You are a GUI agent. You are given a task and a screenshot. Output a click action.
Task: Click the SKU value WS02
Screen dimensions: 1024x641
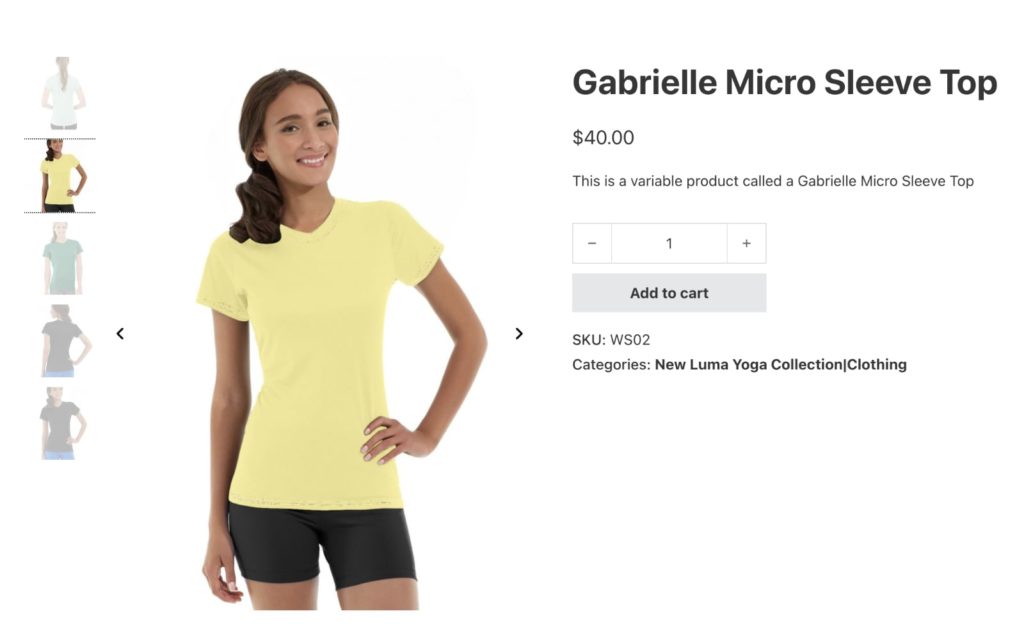pos(630,339)
